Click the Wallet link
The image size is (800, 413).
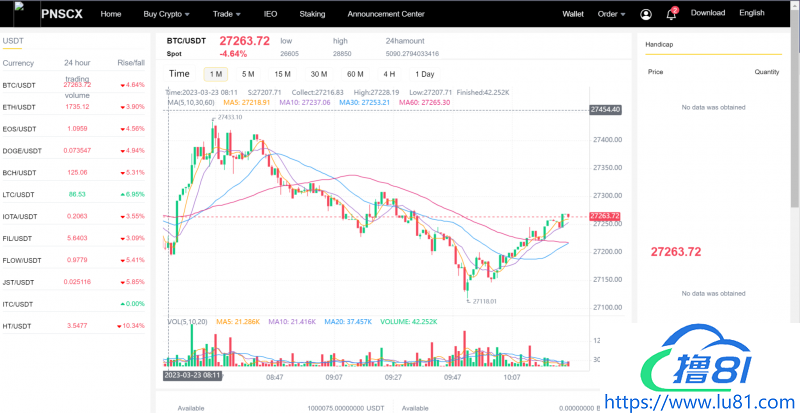coord(573,14)
